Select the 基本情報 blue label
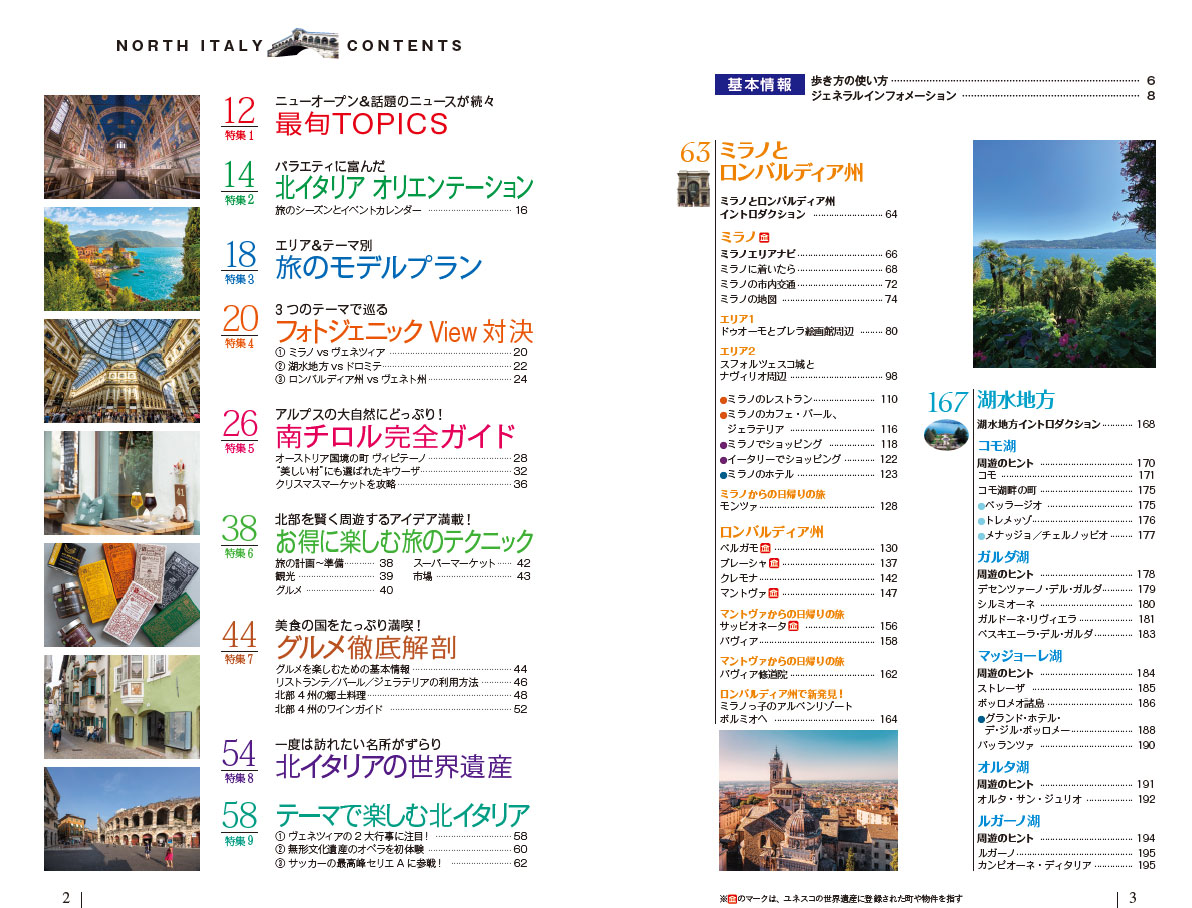 [759, 85]
